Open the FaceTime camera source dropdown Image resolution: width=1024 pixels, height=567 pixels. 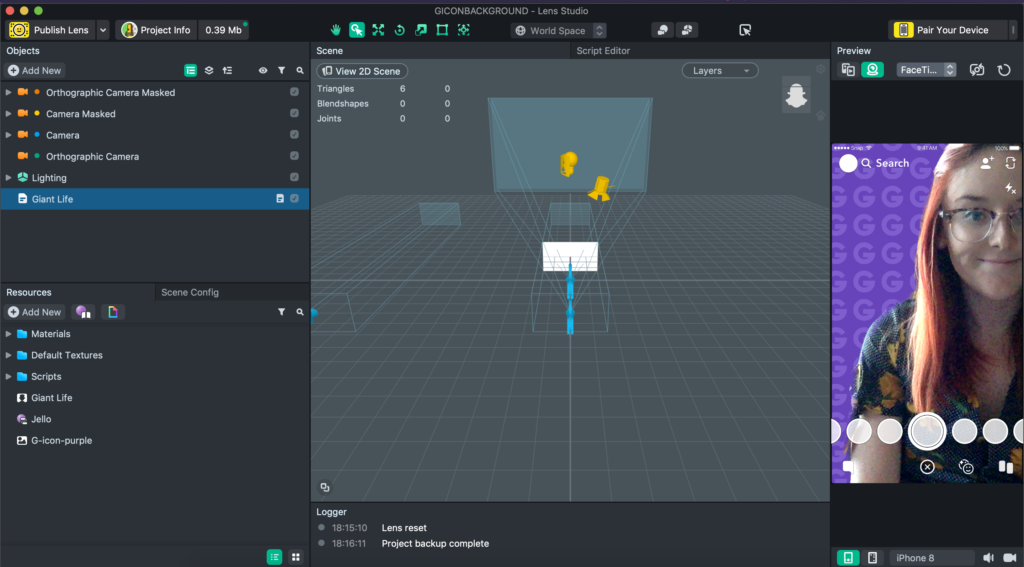click(x=926, y=70)
